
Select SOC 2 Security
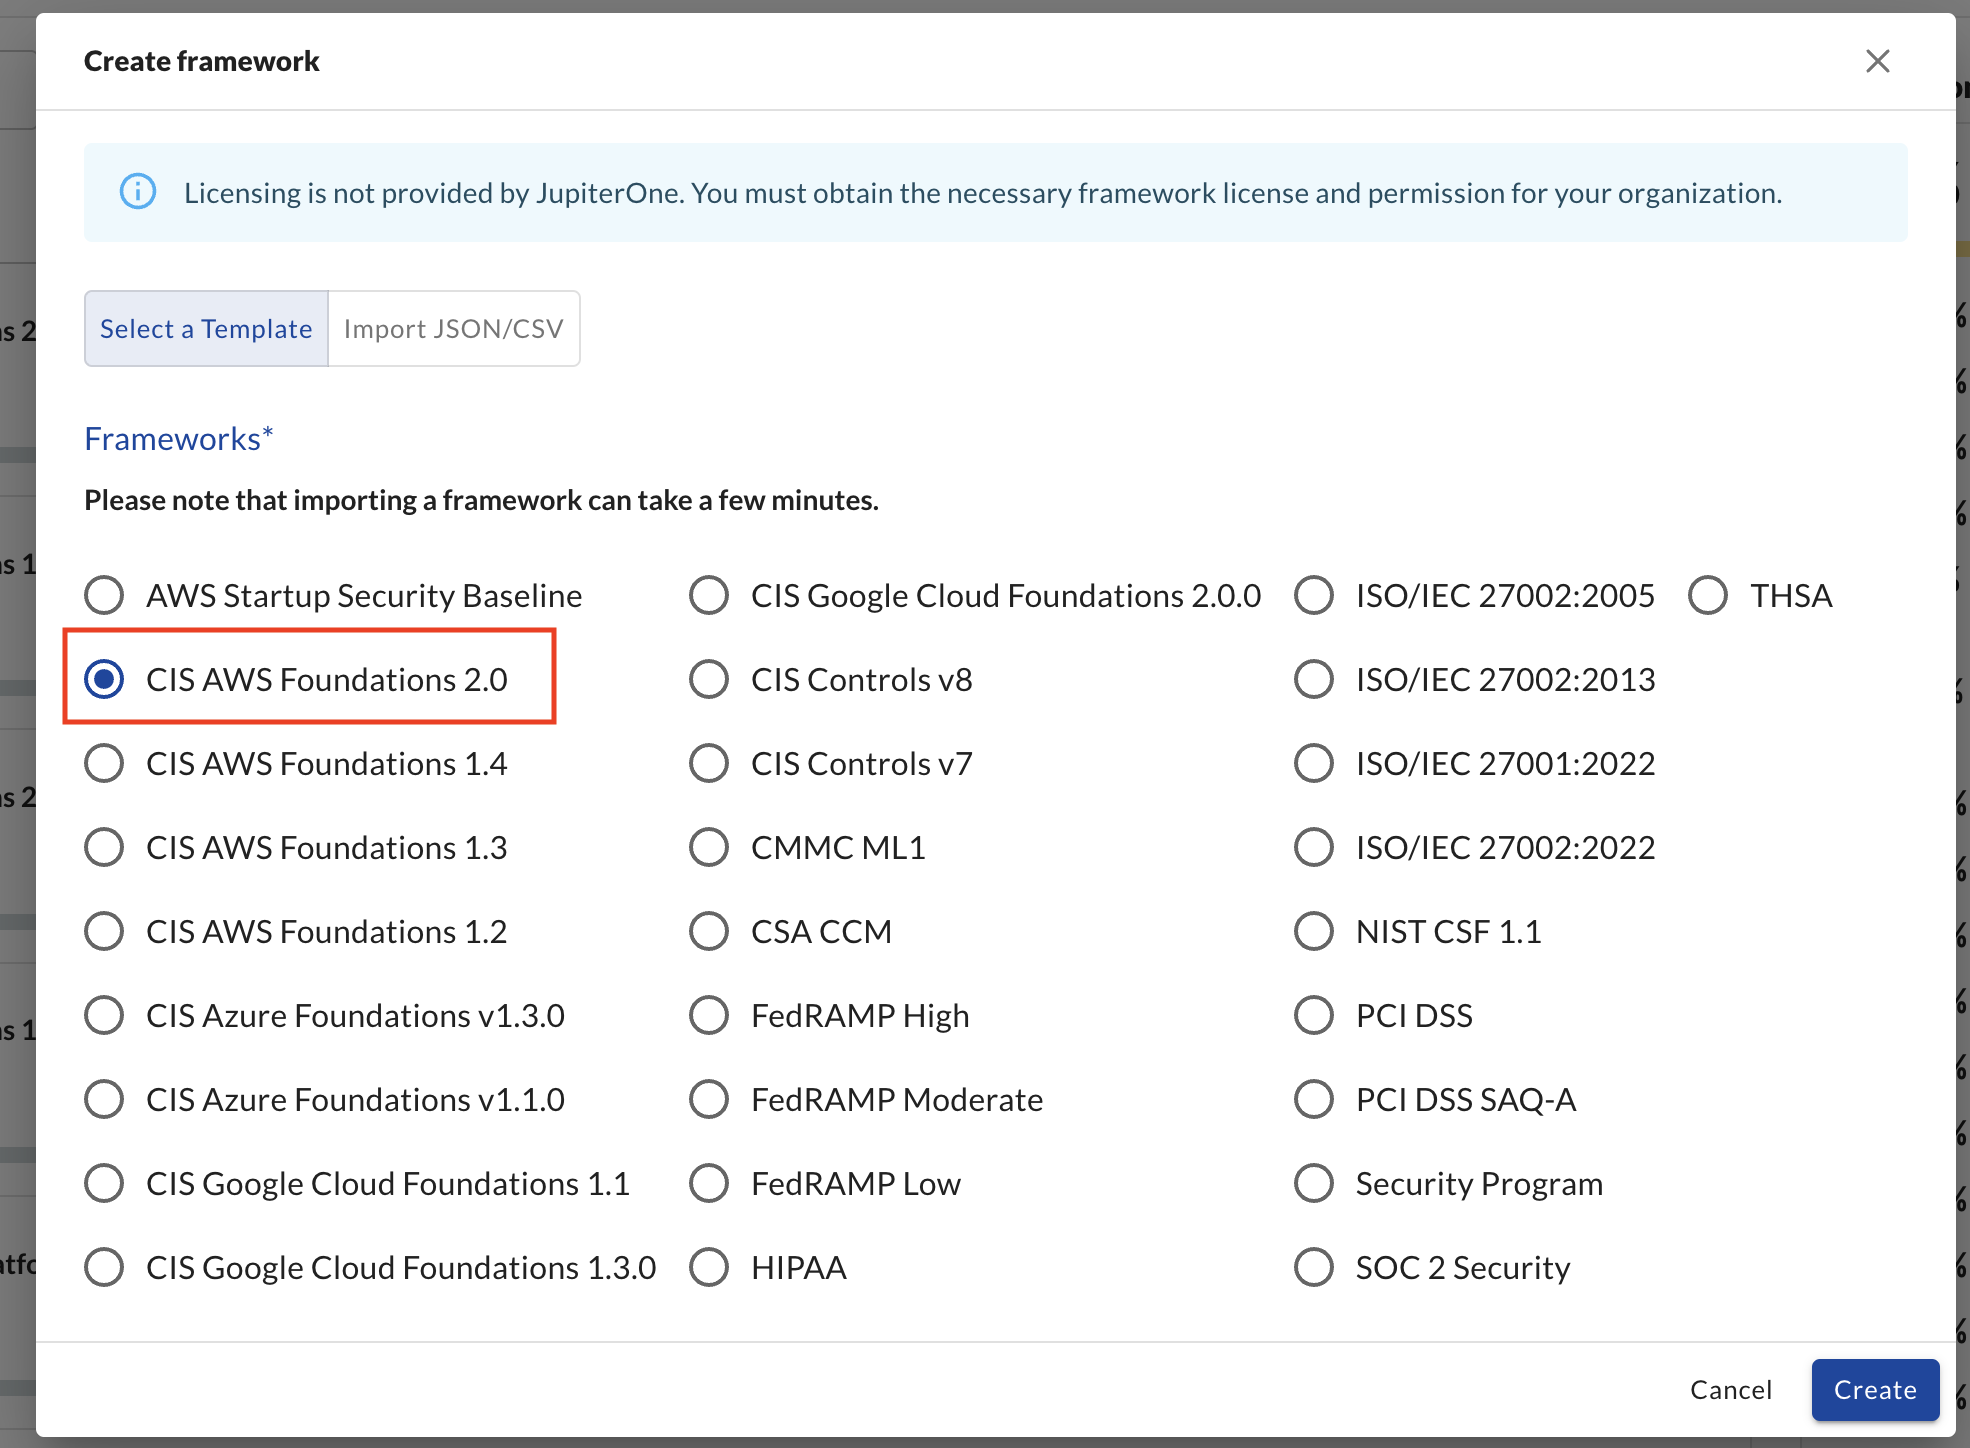point(1313,1267)
